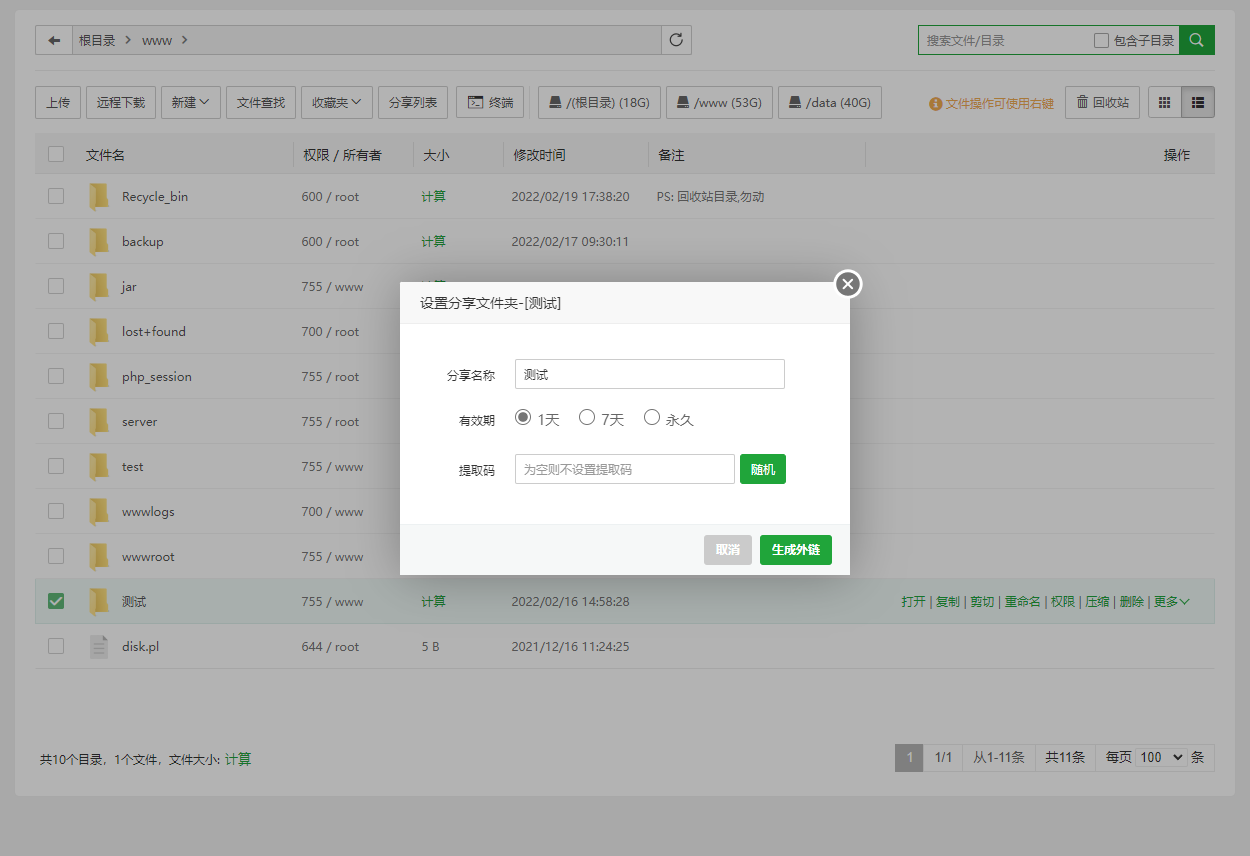Switch to grid view layout
This screenshot has height=856, width=1250.
(x=1163, y=102)
